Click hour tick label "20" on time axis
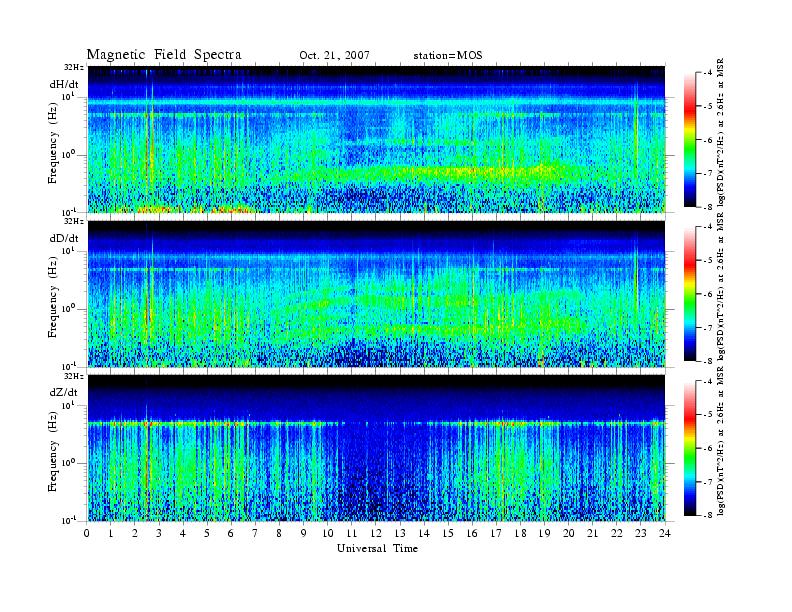 coord(569,533)
